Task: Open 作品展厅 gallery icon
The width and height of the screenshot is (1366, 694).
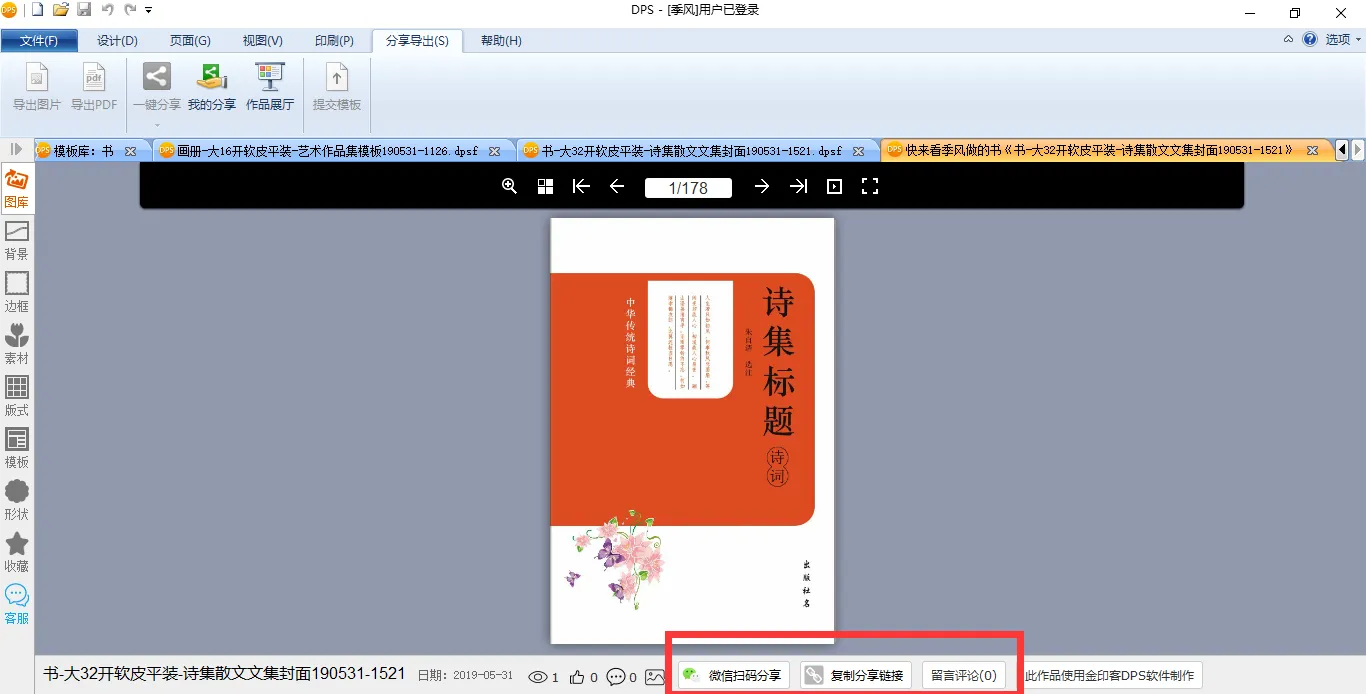Action: pyautogui.click(x=270, y=87)
